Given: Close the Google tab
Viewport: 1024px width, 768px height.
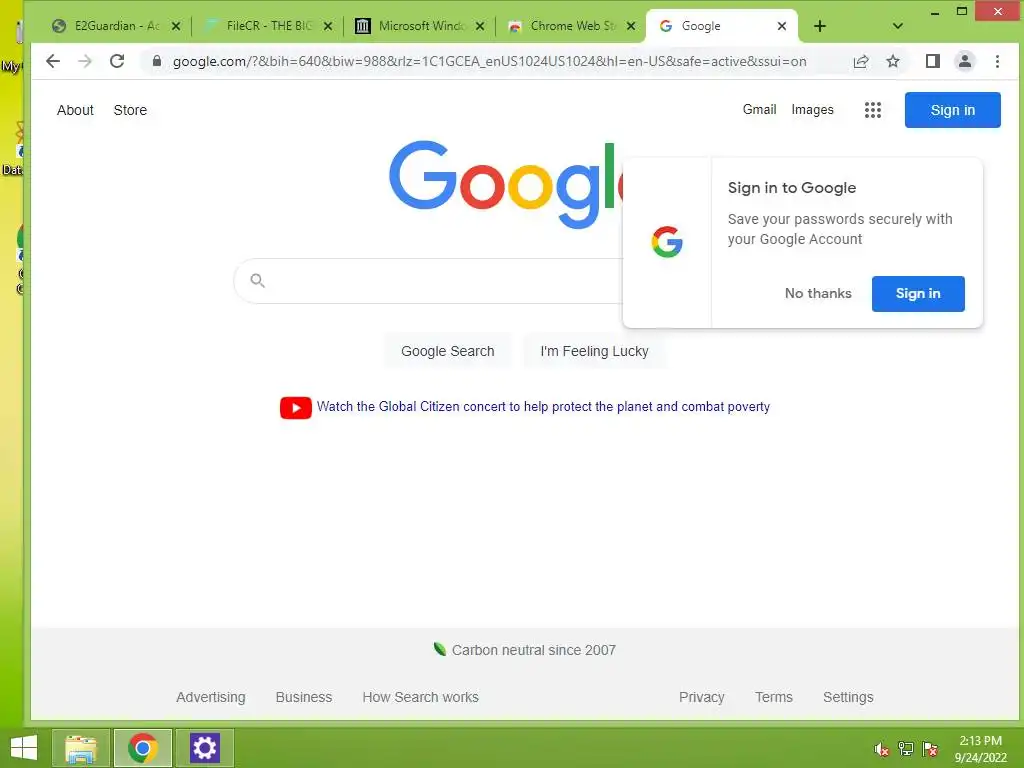Looking at the screenshot, I should [782, 26].
